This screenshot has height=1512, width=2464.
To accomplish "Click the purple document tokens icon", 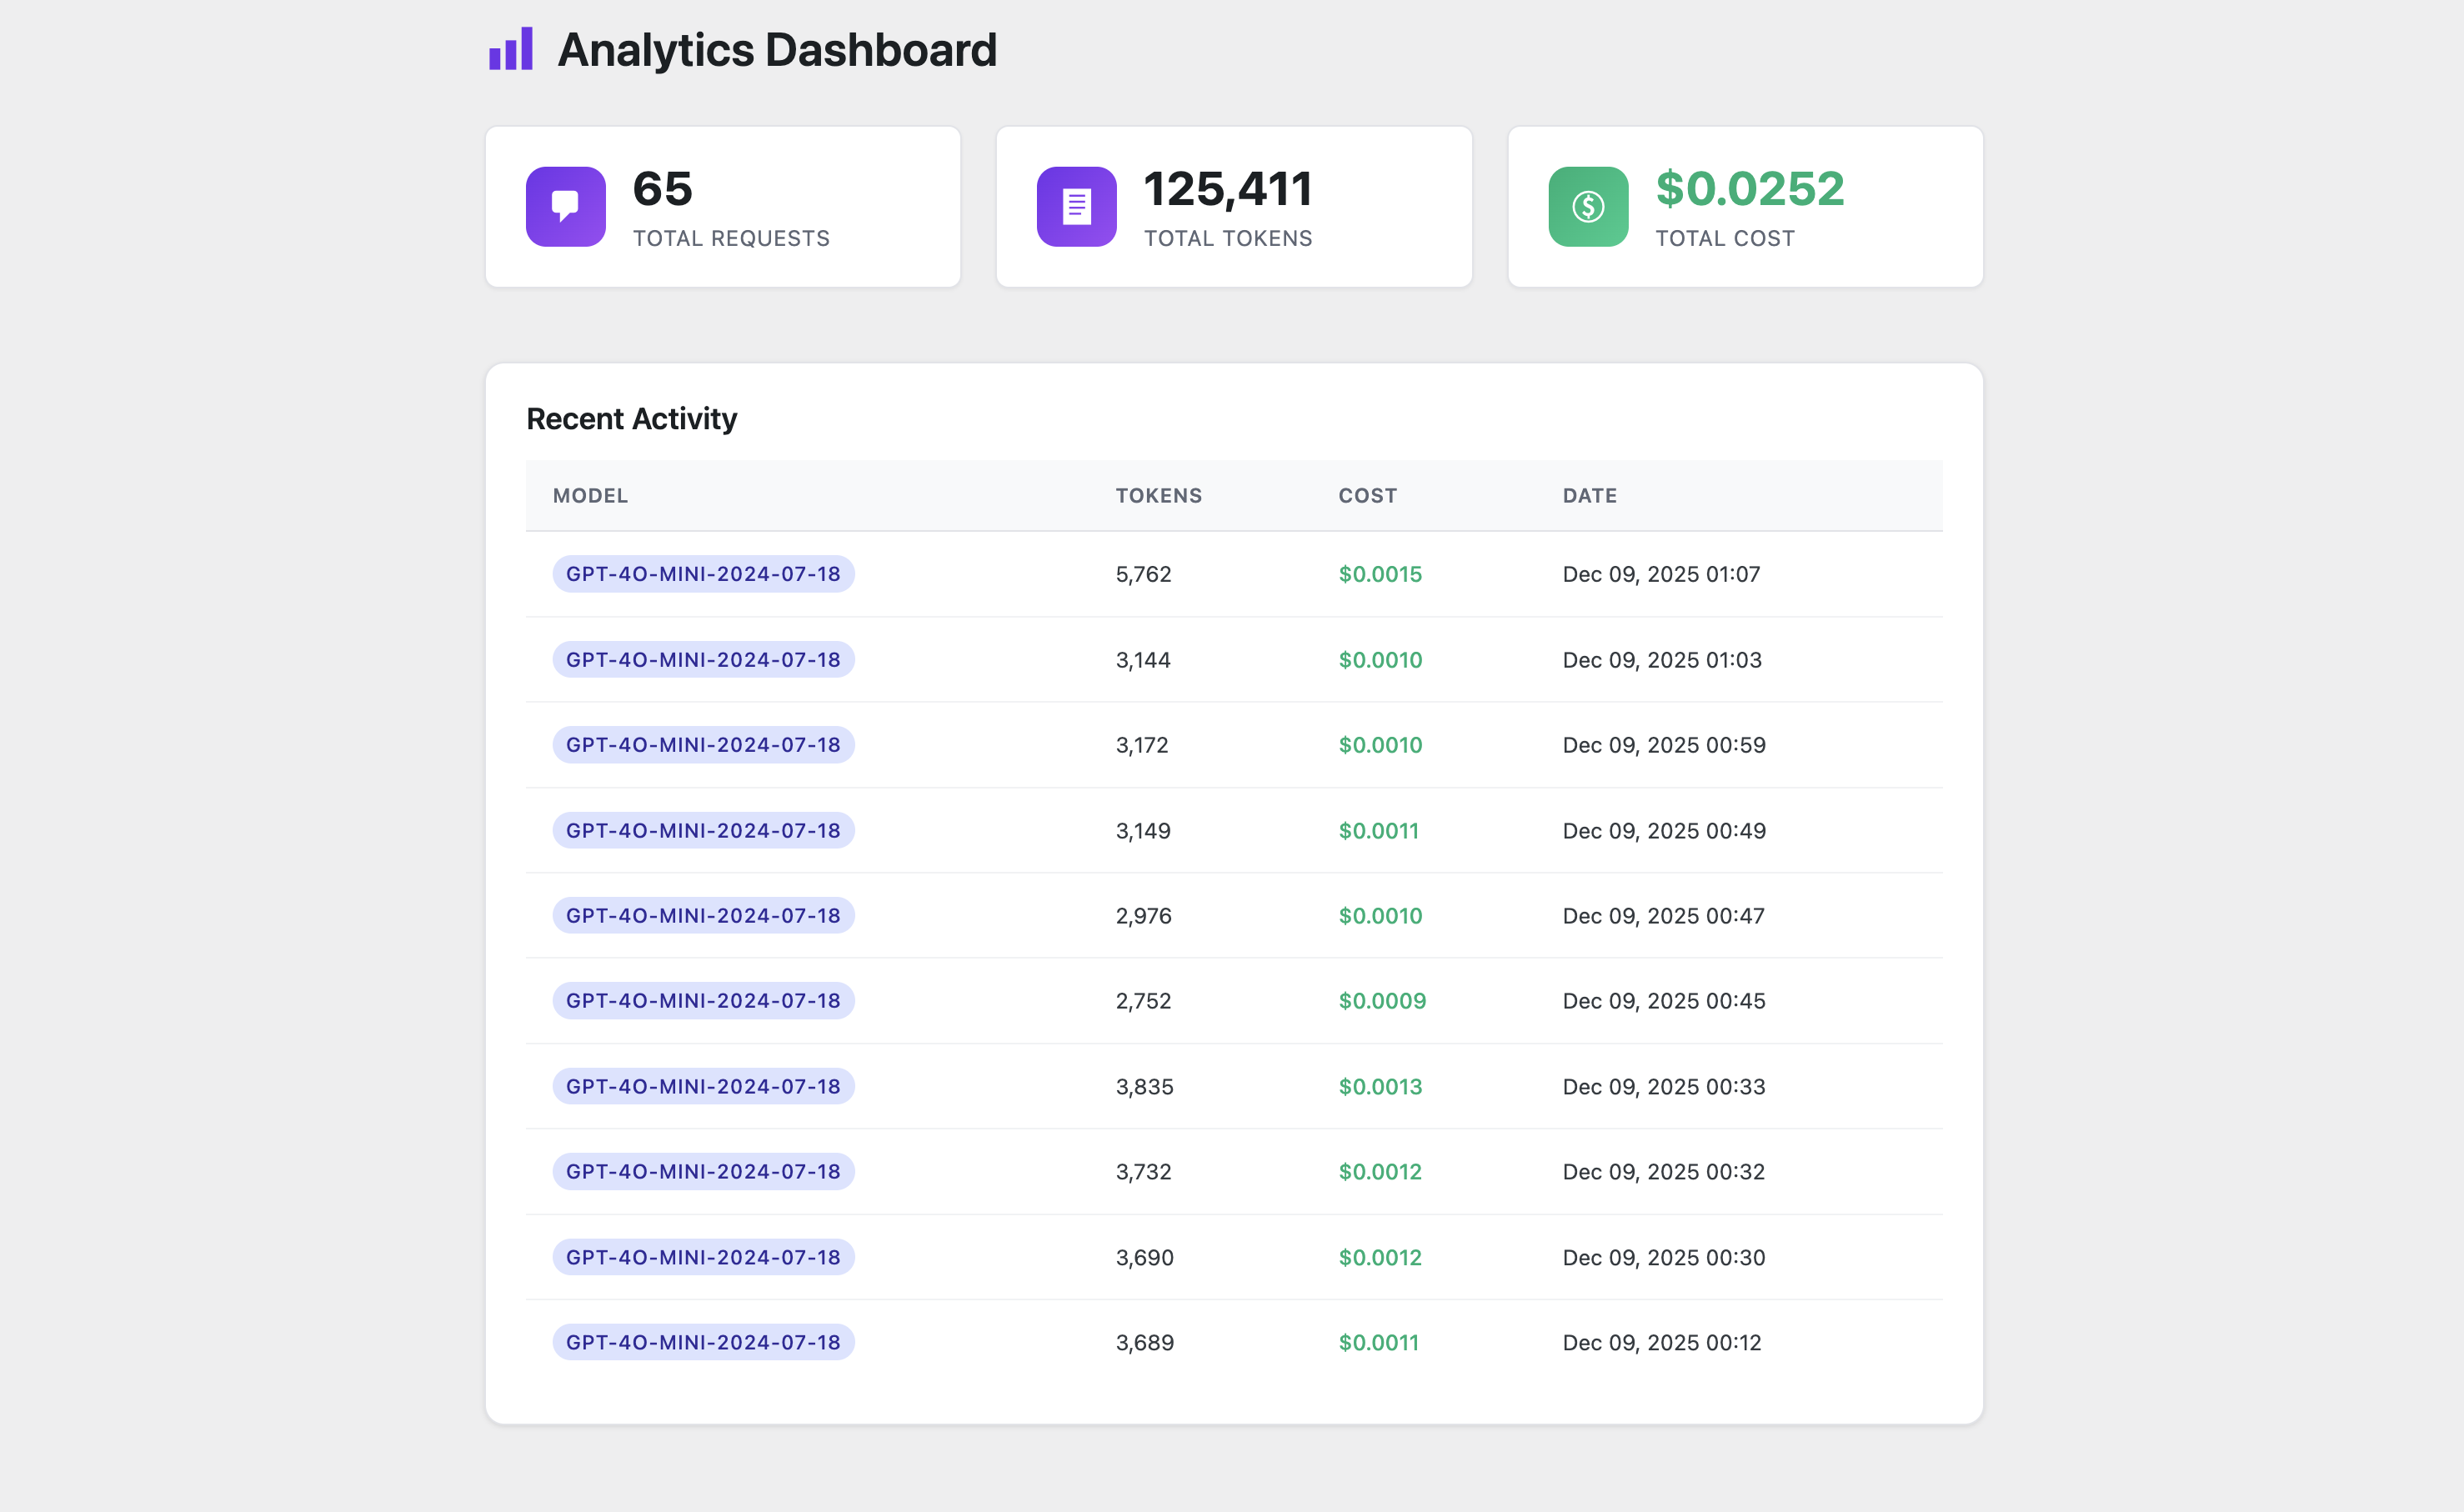I will click(1076, 206).
